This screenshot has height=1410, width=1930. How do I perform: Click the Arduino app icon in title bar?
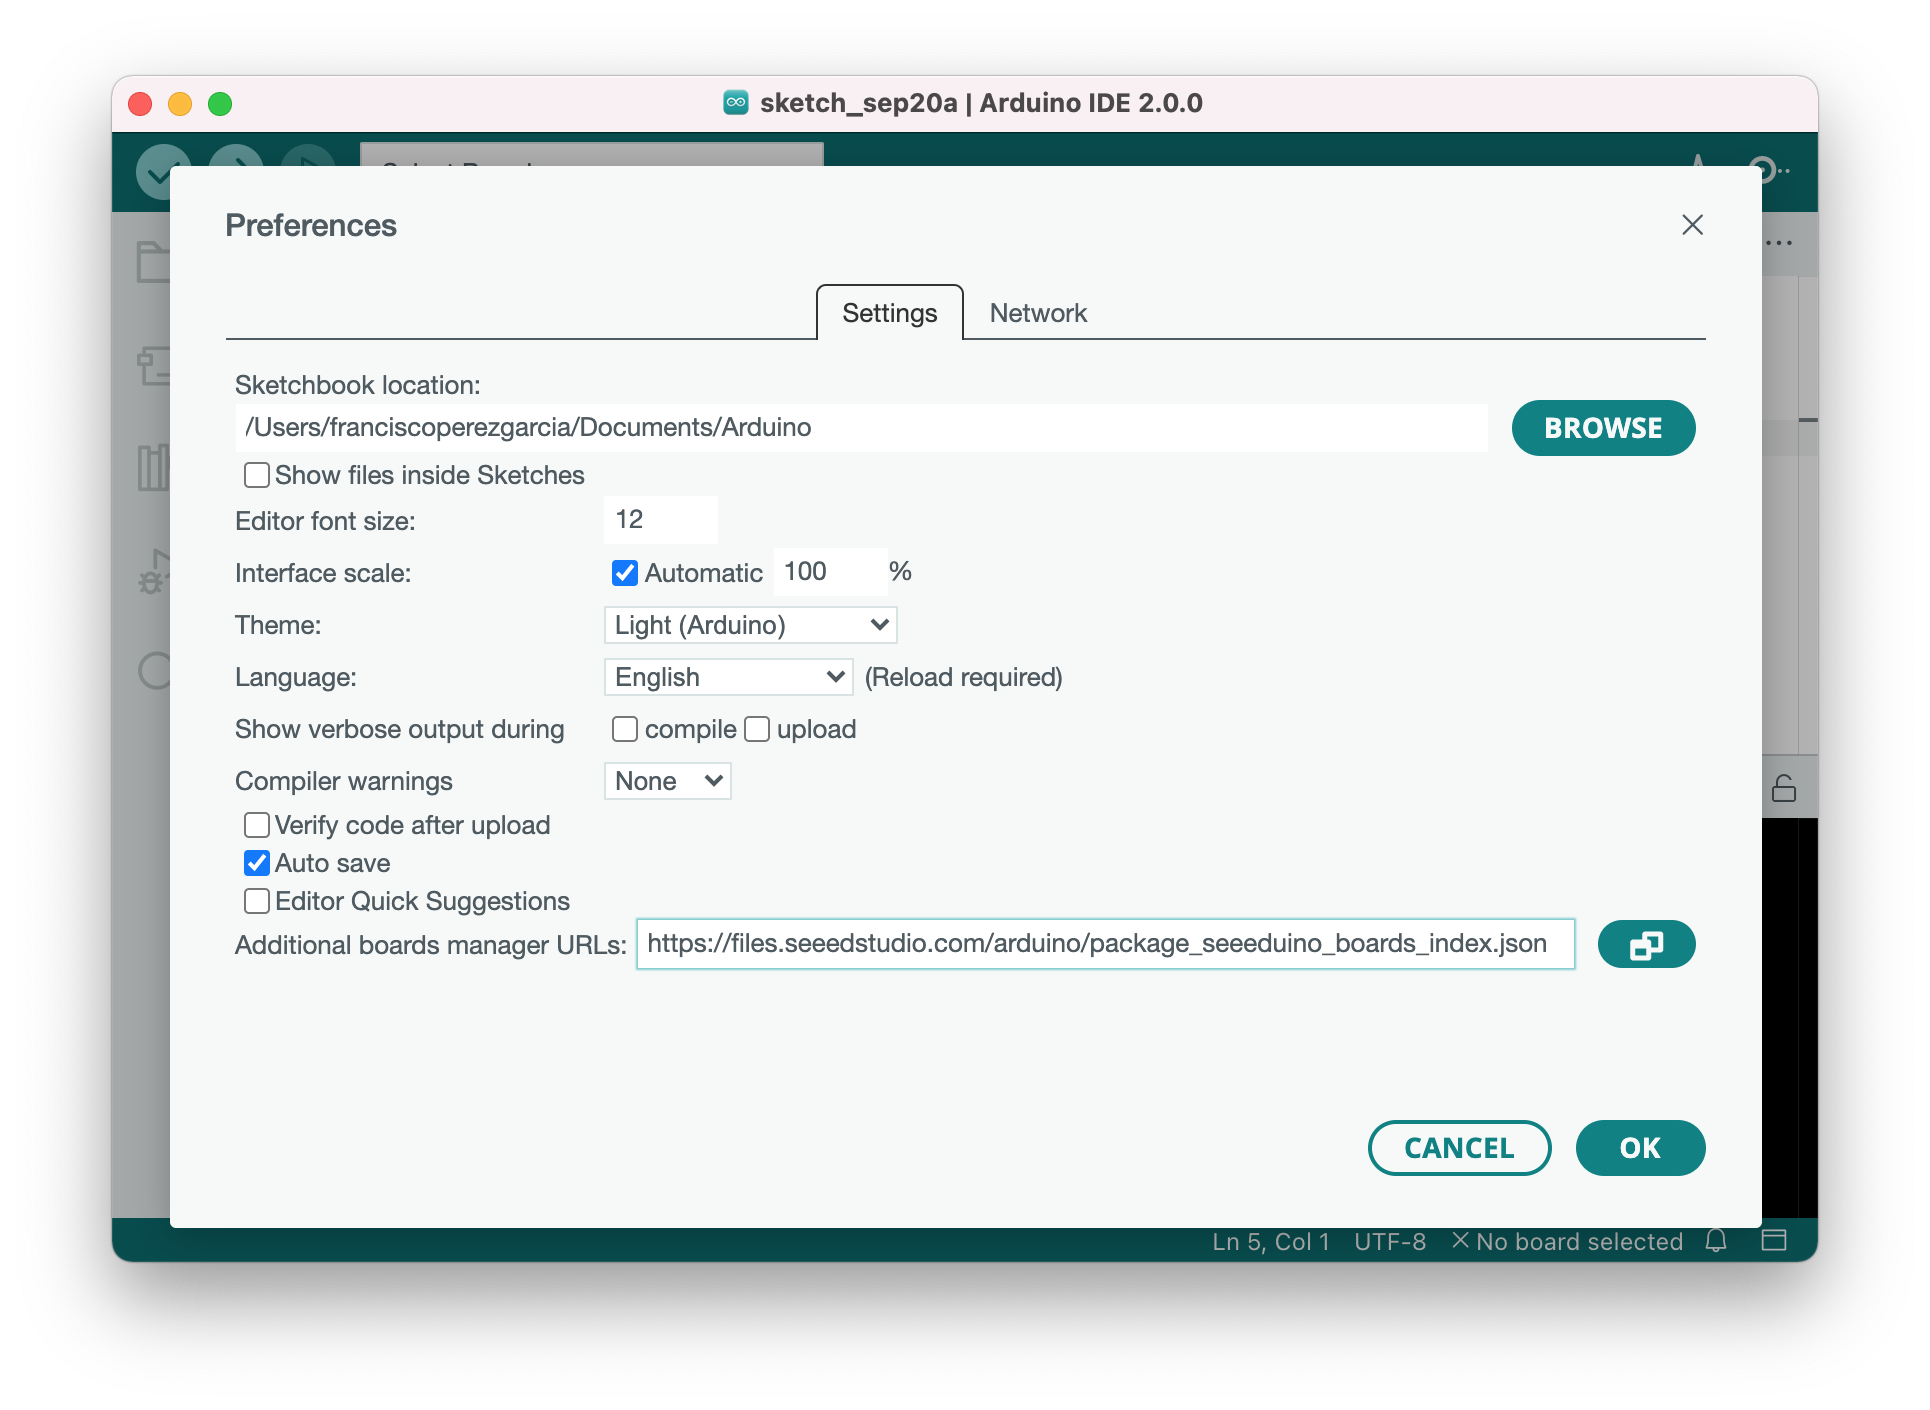tap(736, 103)
